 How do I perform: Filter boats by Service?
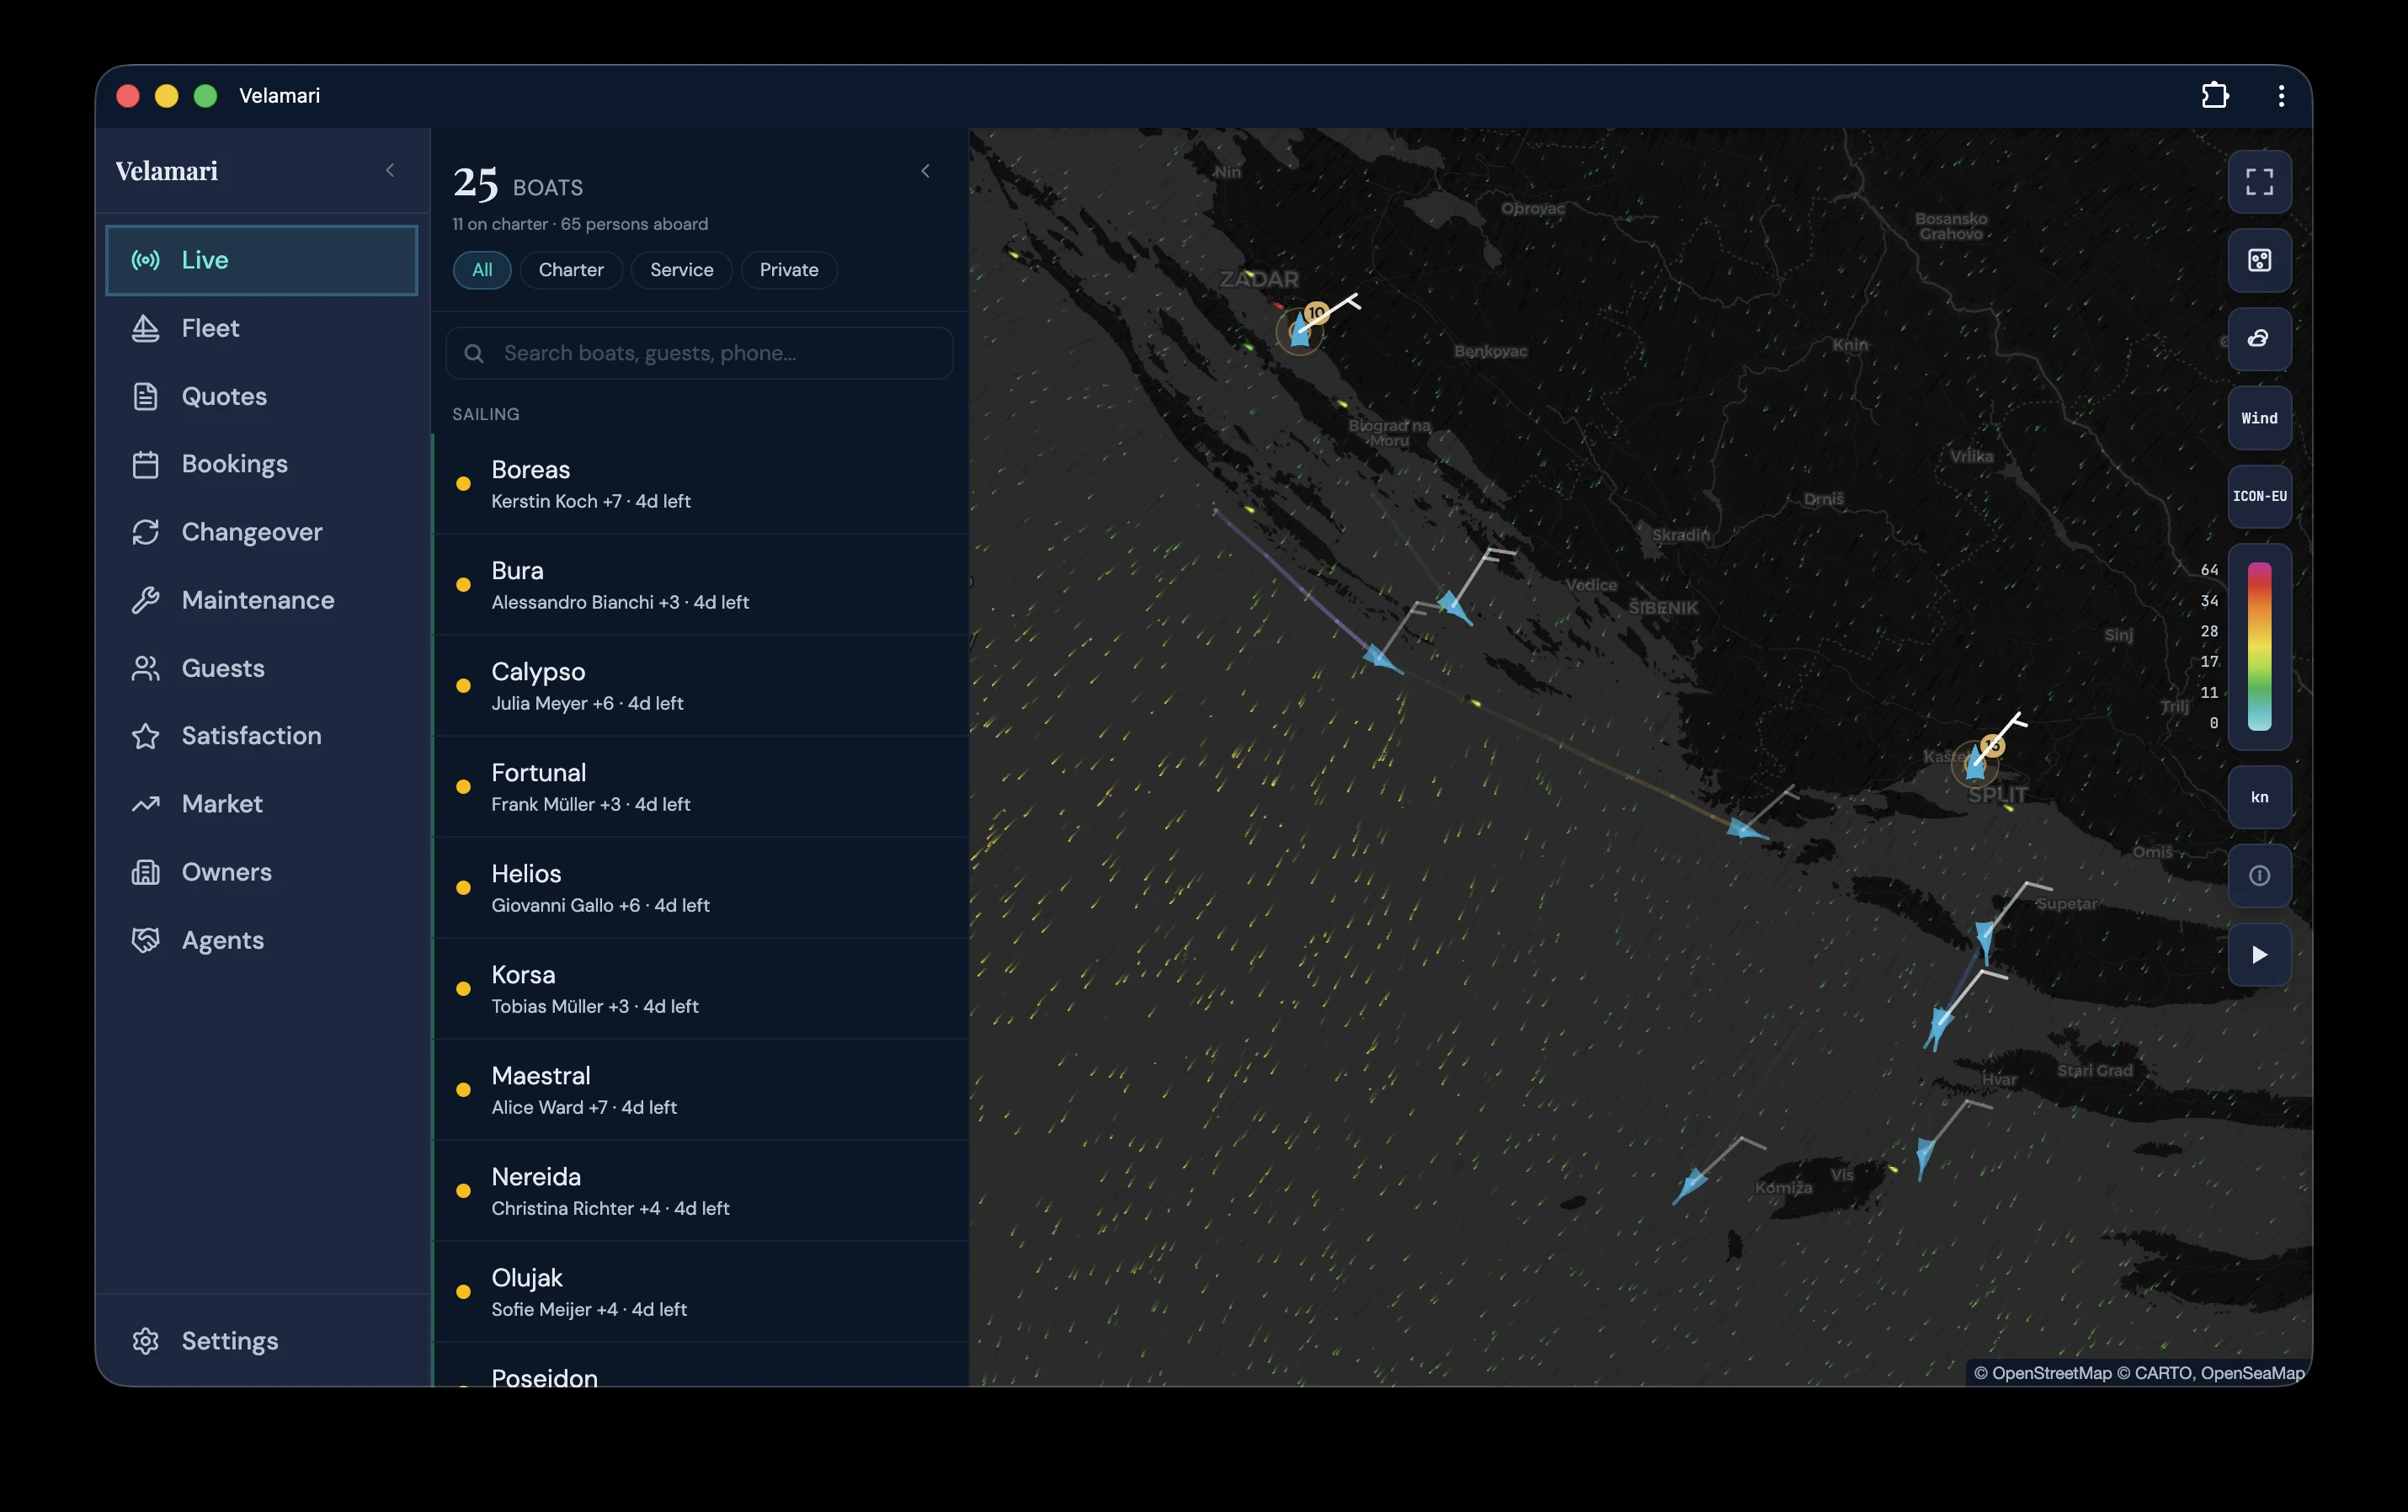[x=681, y=270]
